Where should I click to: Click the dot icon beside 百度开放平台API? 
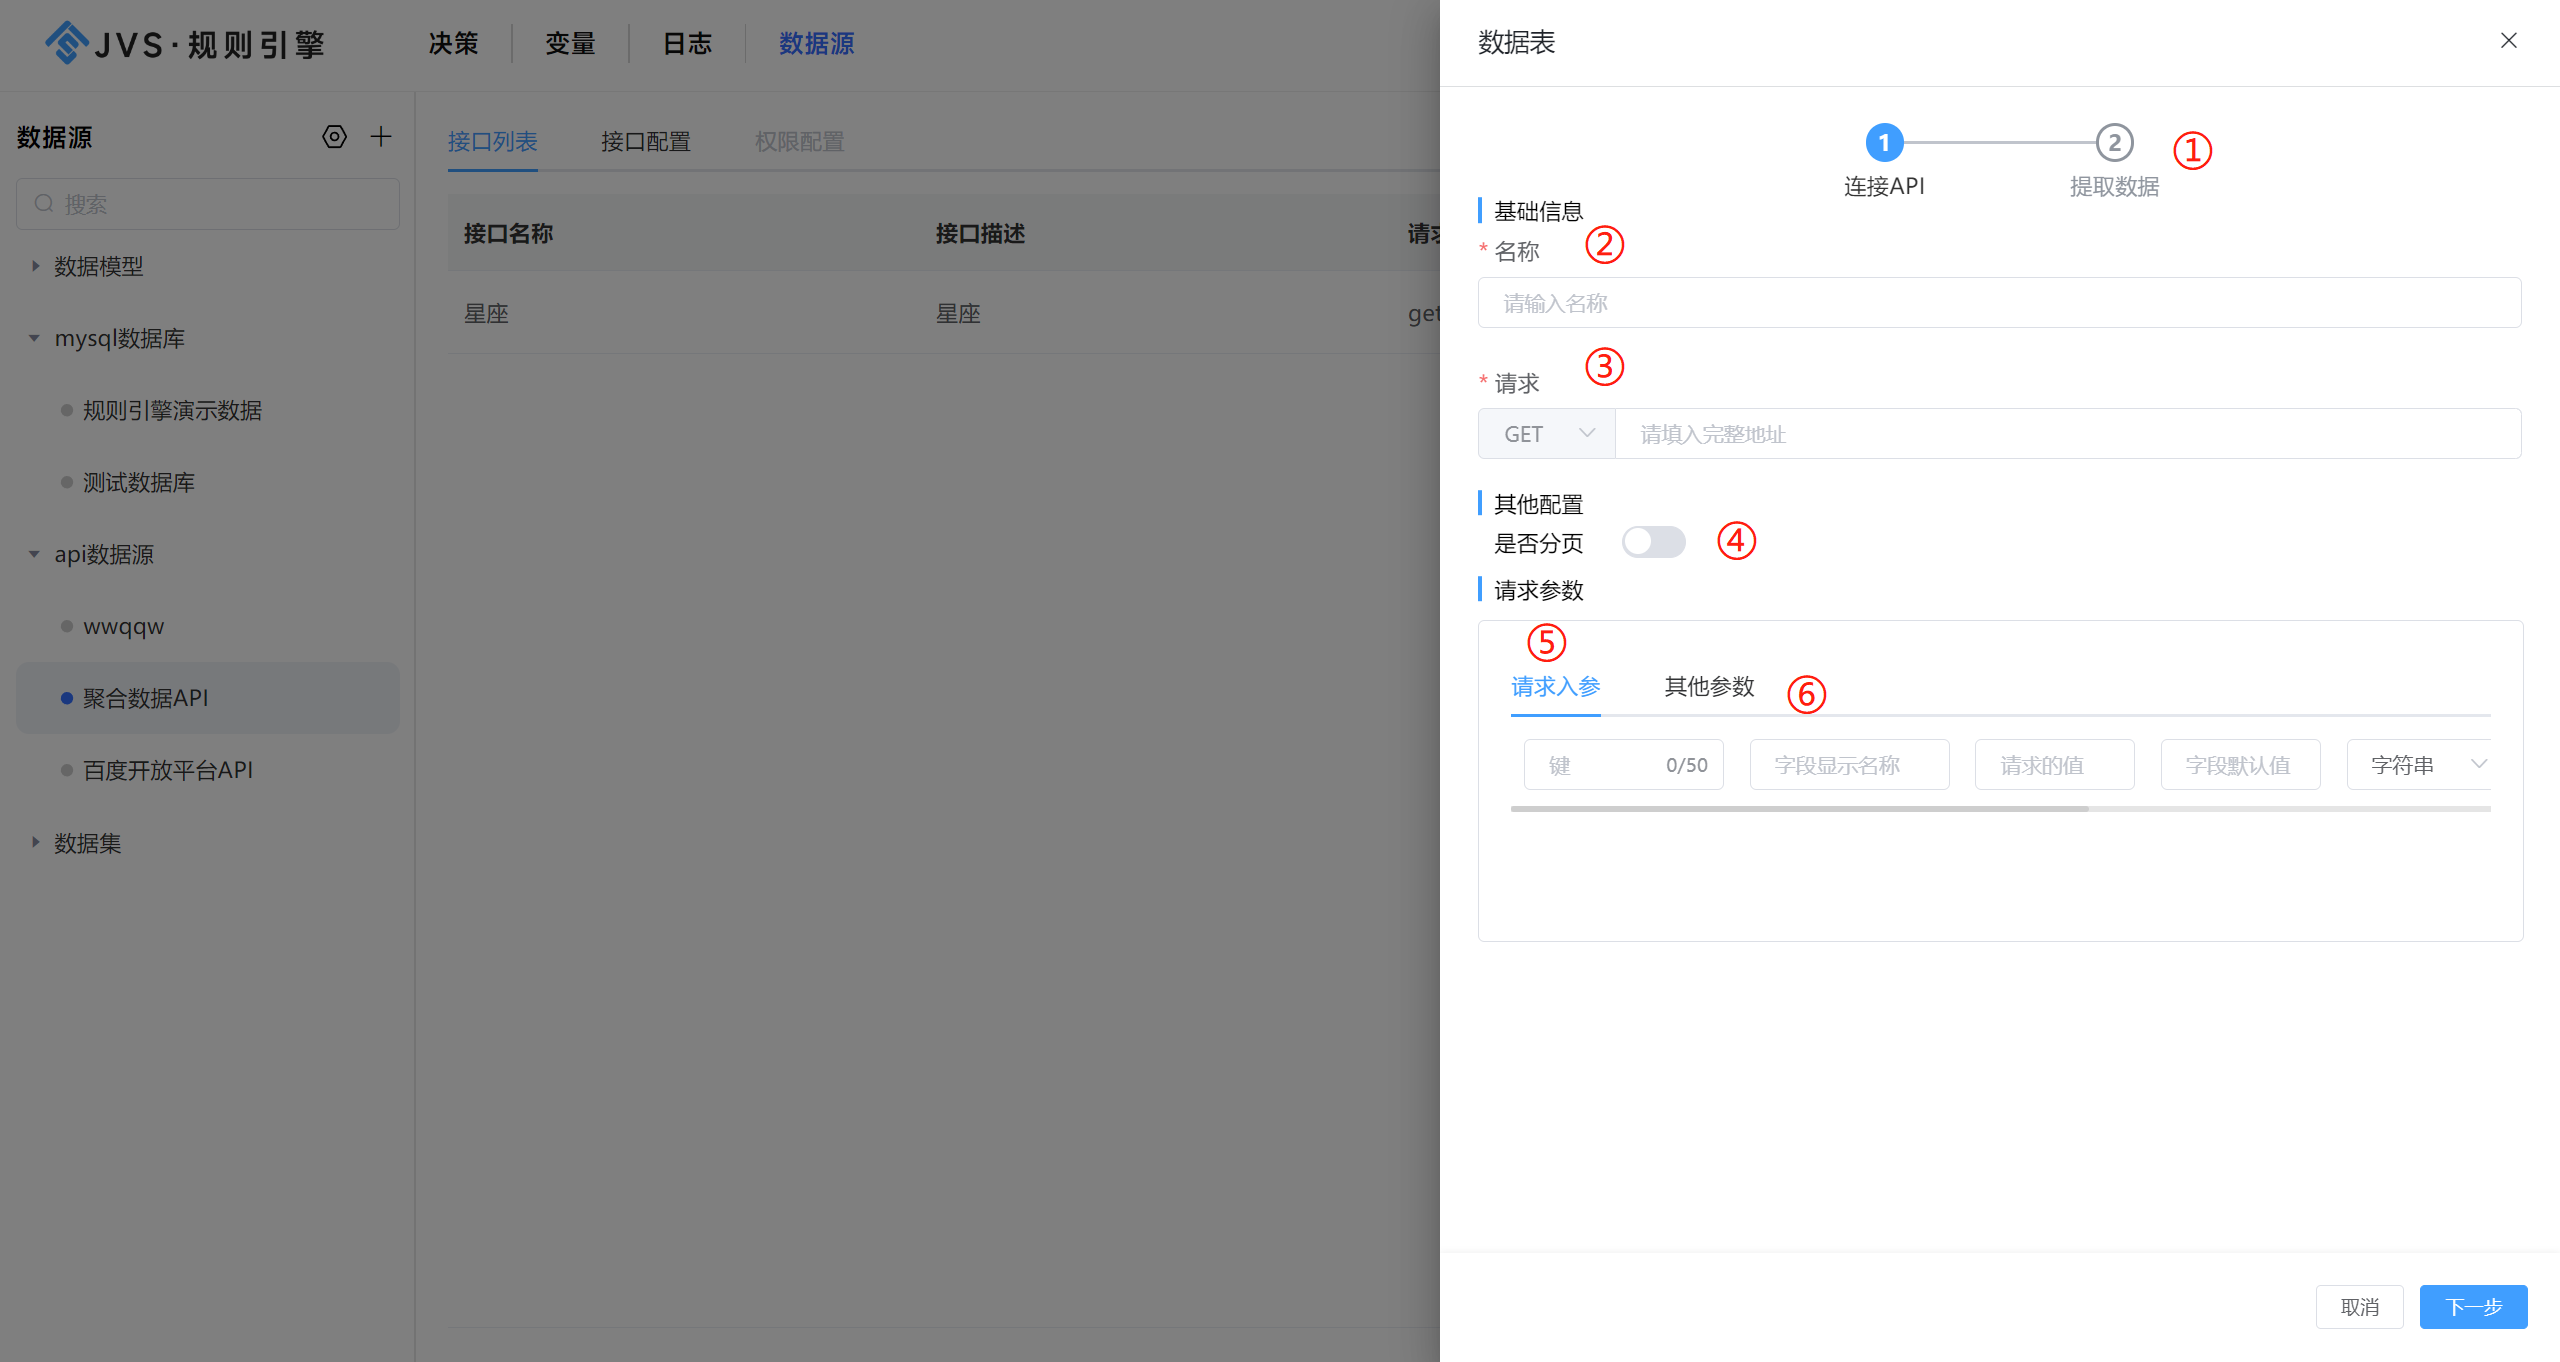click(x=66, y=770)
